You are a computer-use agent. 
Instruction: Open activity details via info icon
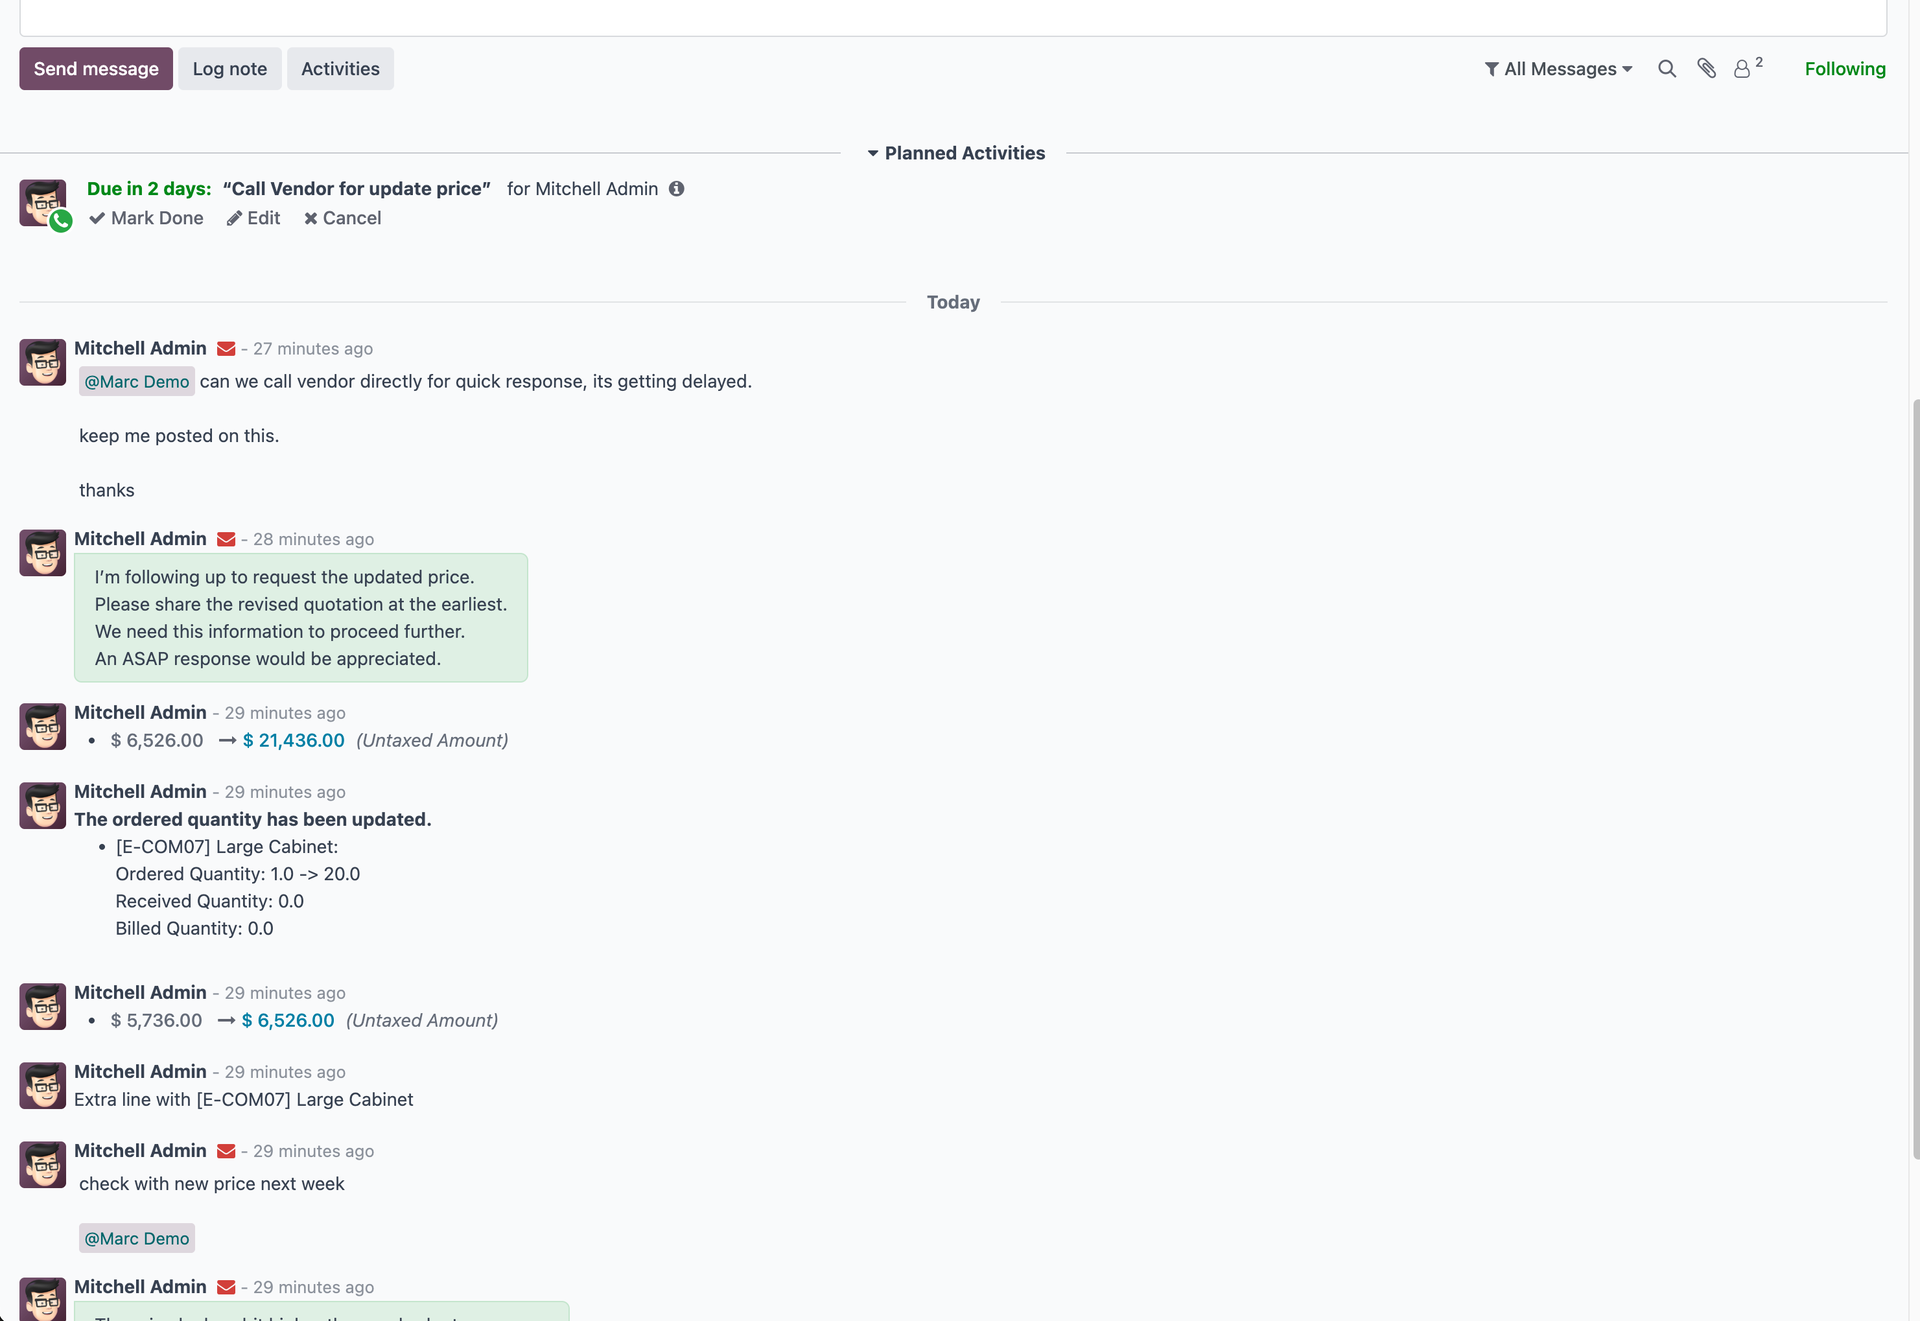click(676, 189)
